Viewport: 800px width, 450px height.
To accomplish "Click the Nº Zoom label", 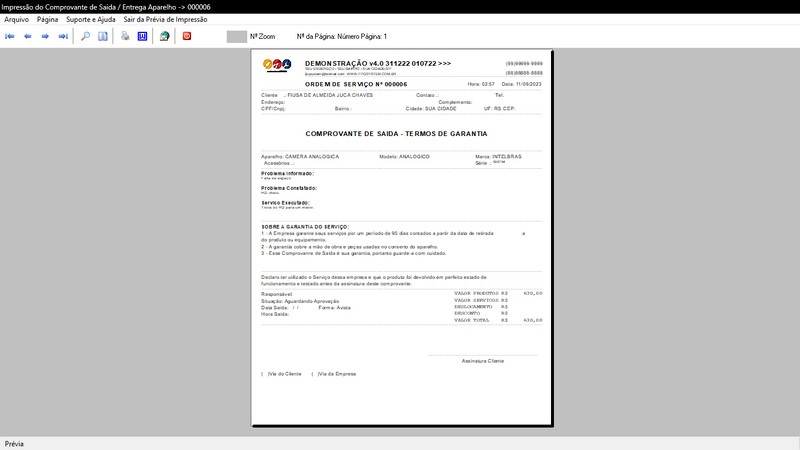I will tap(262, 37).
